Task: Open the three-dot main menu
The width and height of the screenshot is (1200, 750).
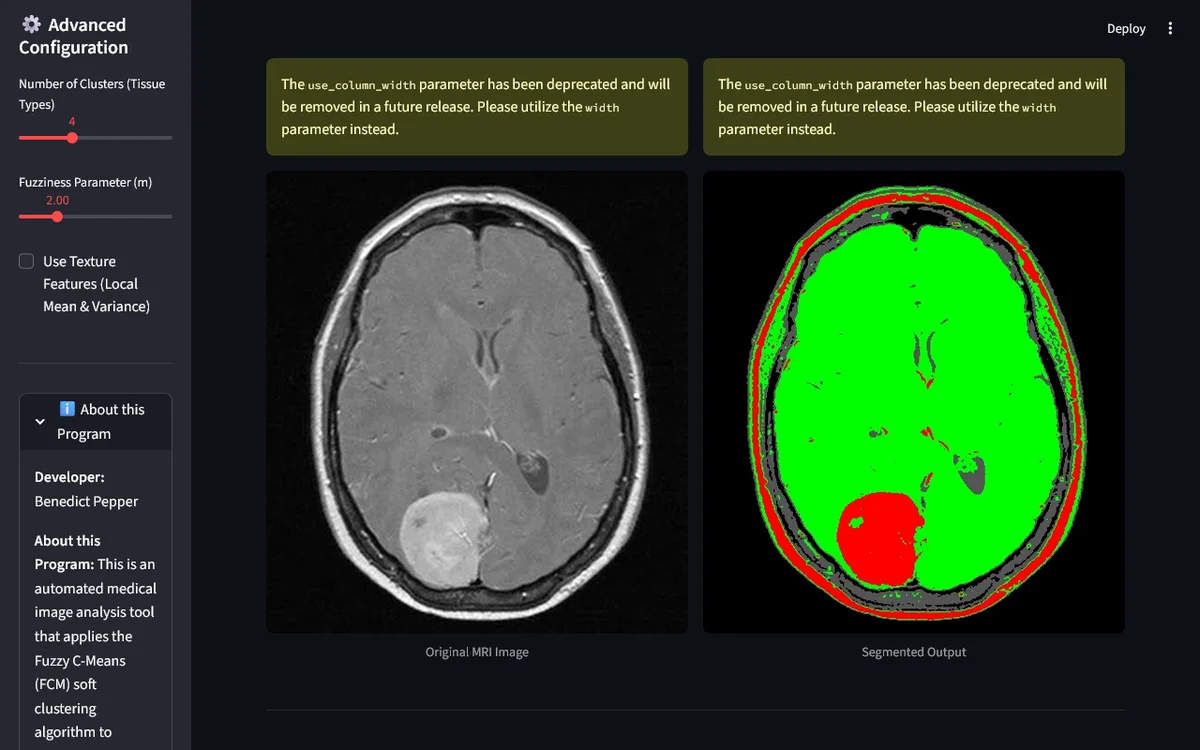Action: click(x=1170, y=29)
